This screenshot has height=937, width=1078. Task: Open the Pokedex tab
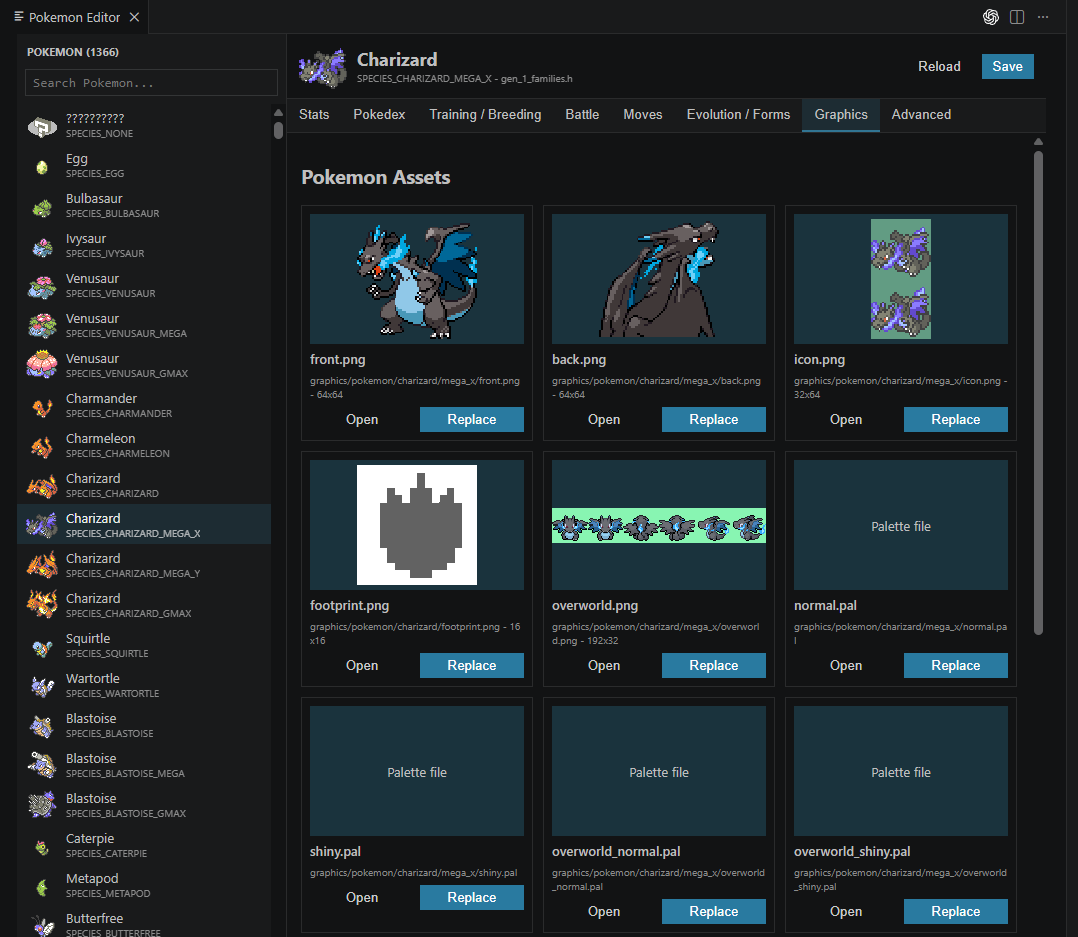(x=379, y=115)
